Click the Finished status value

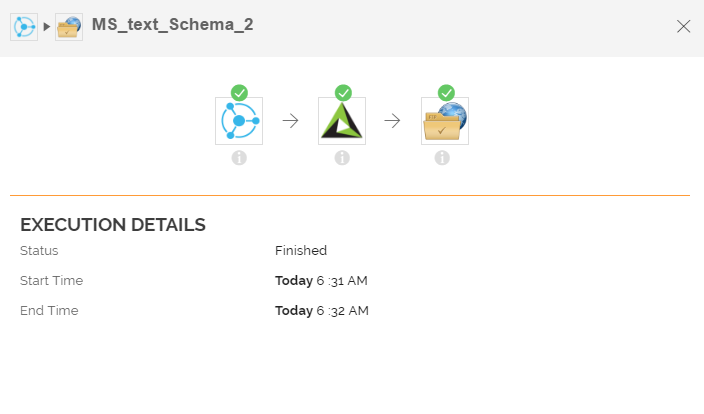301,251
